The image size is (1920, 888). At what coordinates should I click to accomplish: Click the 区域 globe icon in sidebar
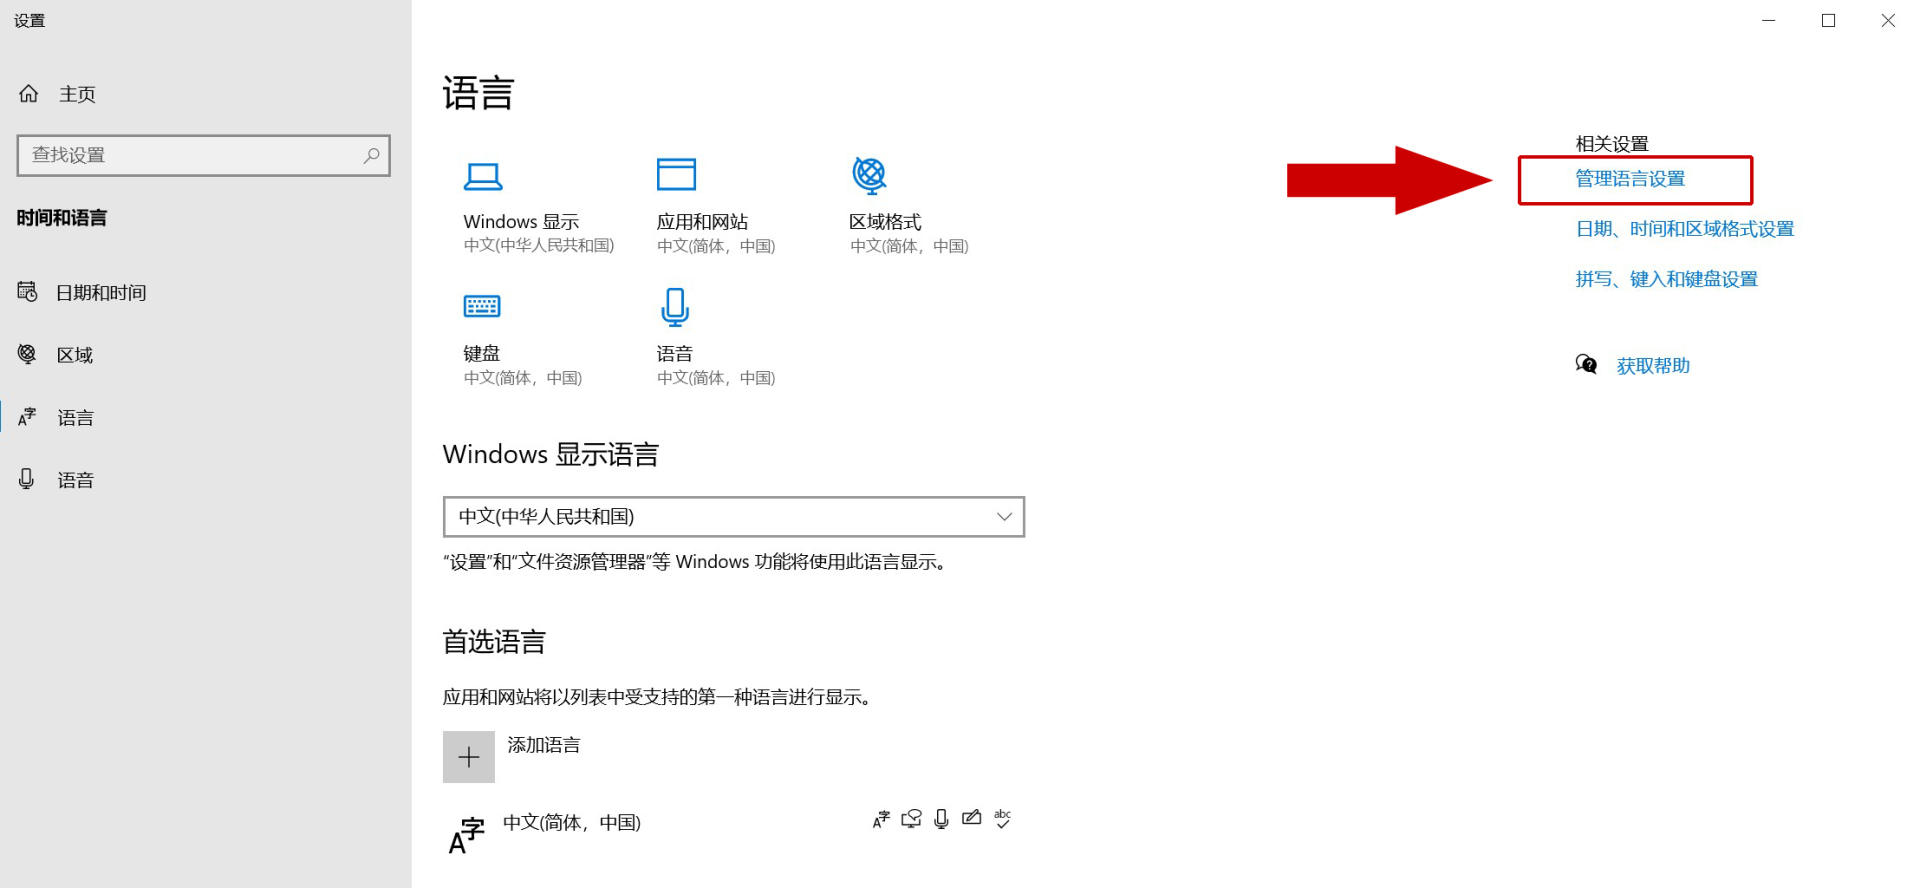(x=27, y=354)
